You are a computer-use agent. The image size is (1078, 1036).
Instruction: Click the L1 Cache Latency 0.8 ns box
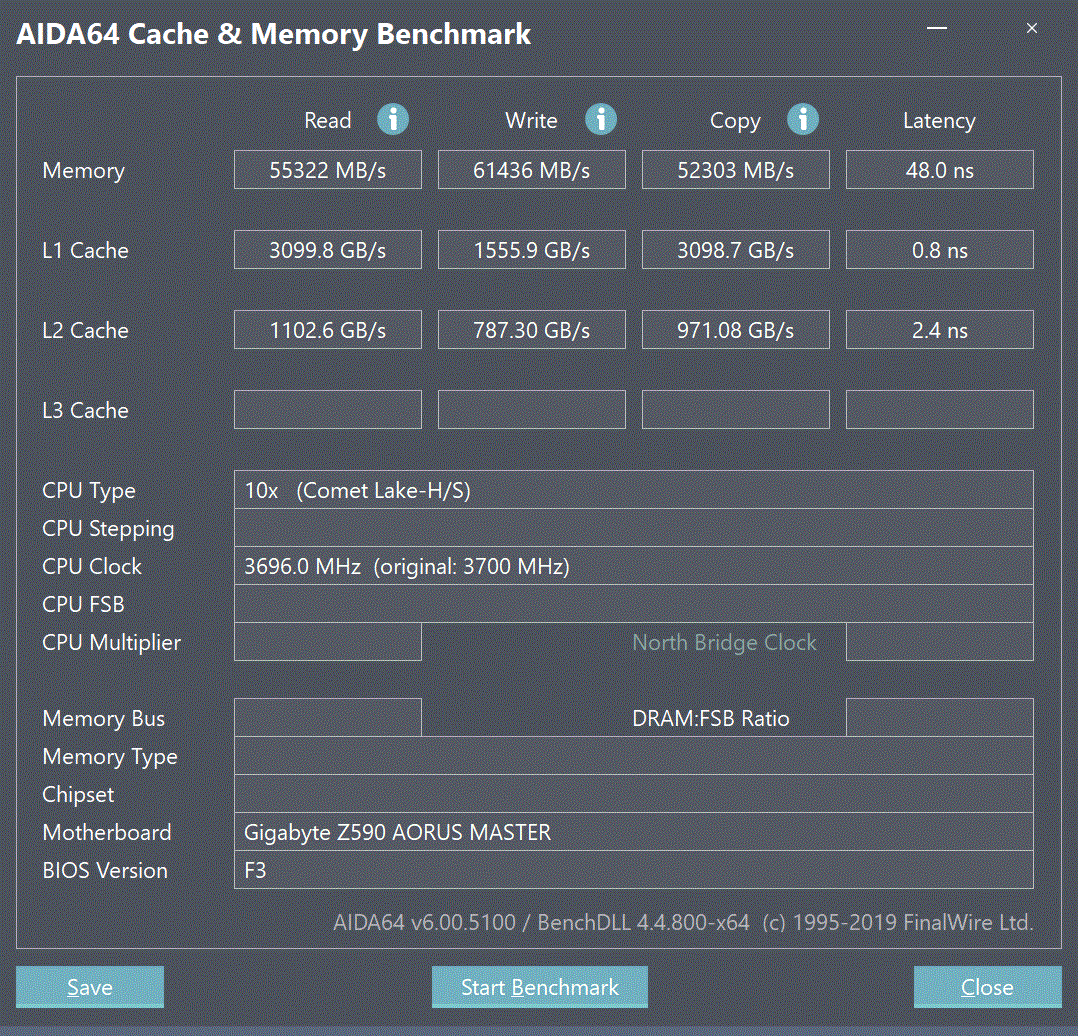click(x=939, y=250)
